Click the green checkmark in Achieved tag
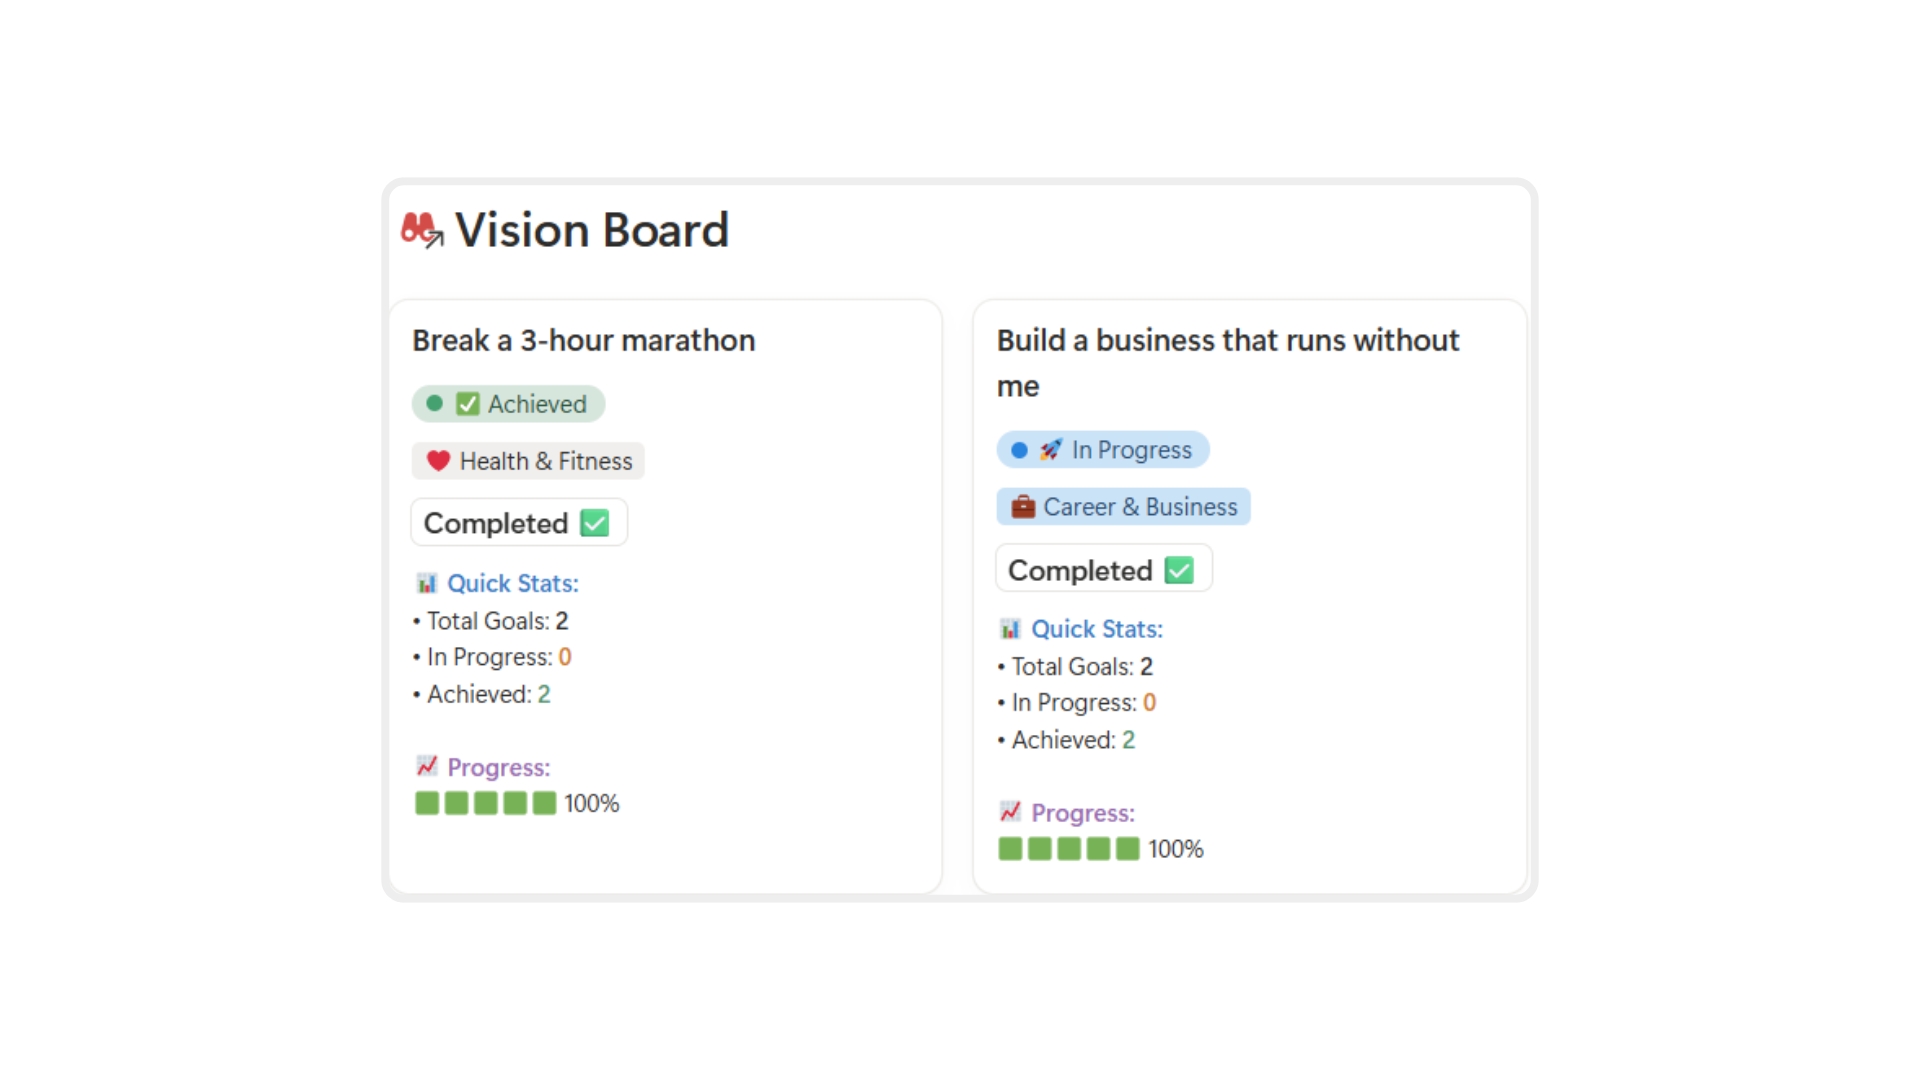This screenshot has height=1080, width=1920. [x=467, y=404]
